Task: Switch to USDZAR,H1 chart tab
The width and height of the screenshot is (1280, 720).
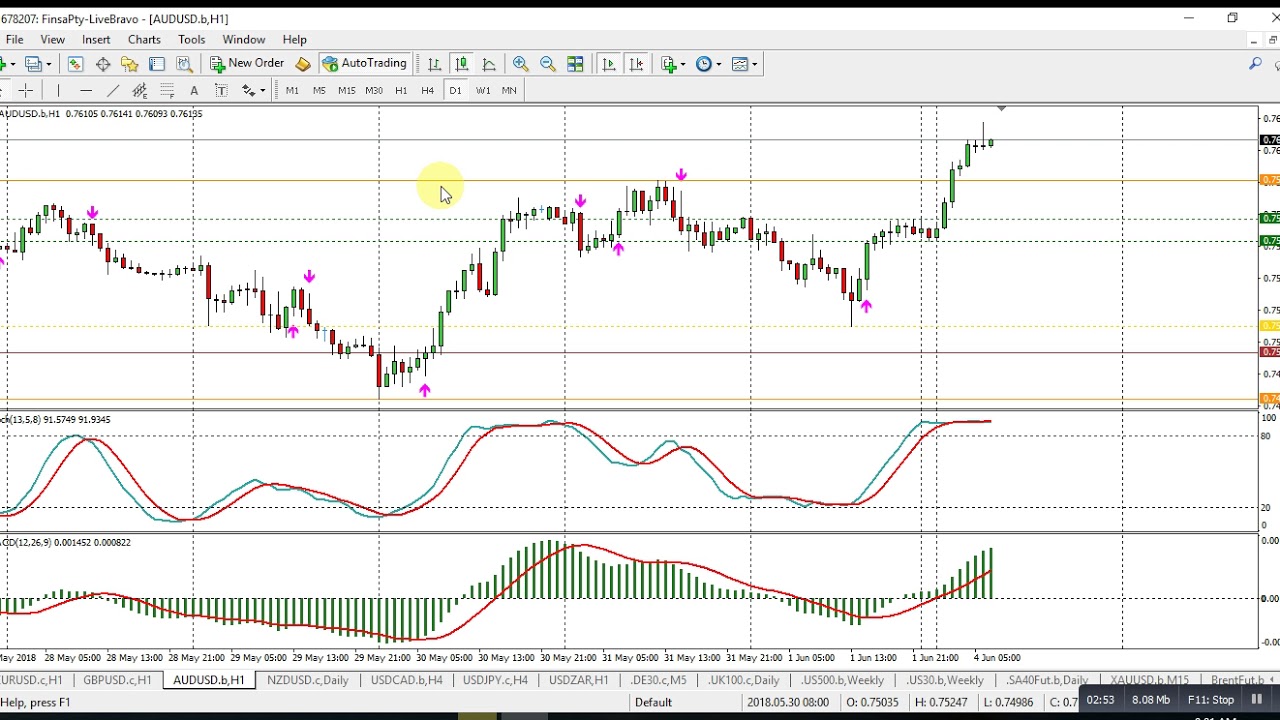Action: pyautogui.click(x=578, y=680)
